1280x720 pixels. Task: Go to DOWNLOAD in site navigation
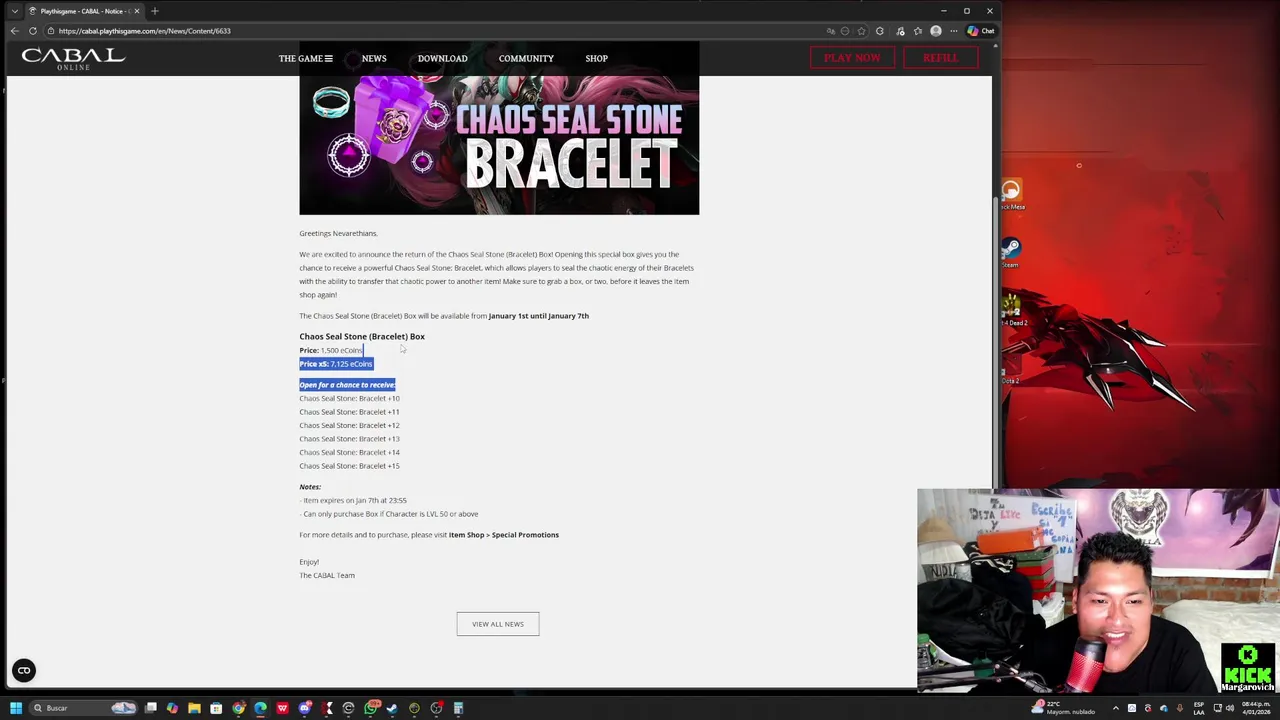click(442, 58)
